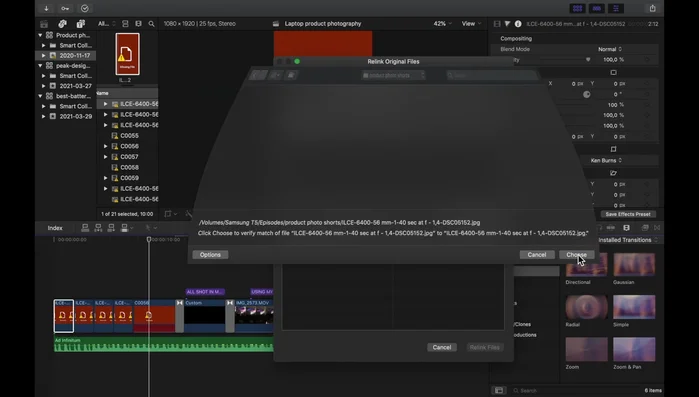Click overwrite clip edit icon with dropdown
This screenshot has height=397, width=699.
126,228
